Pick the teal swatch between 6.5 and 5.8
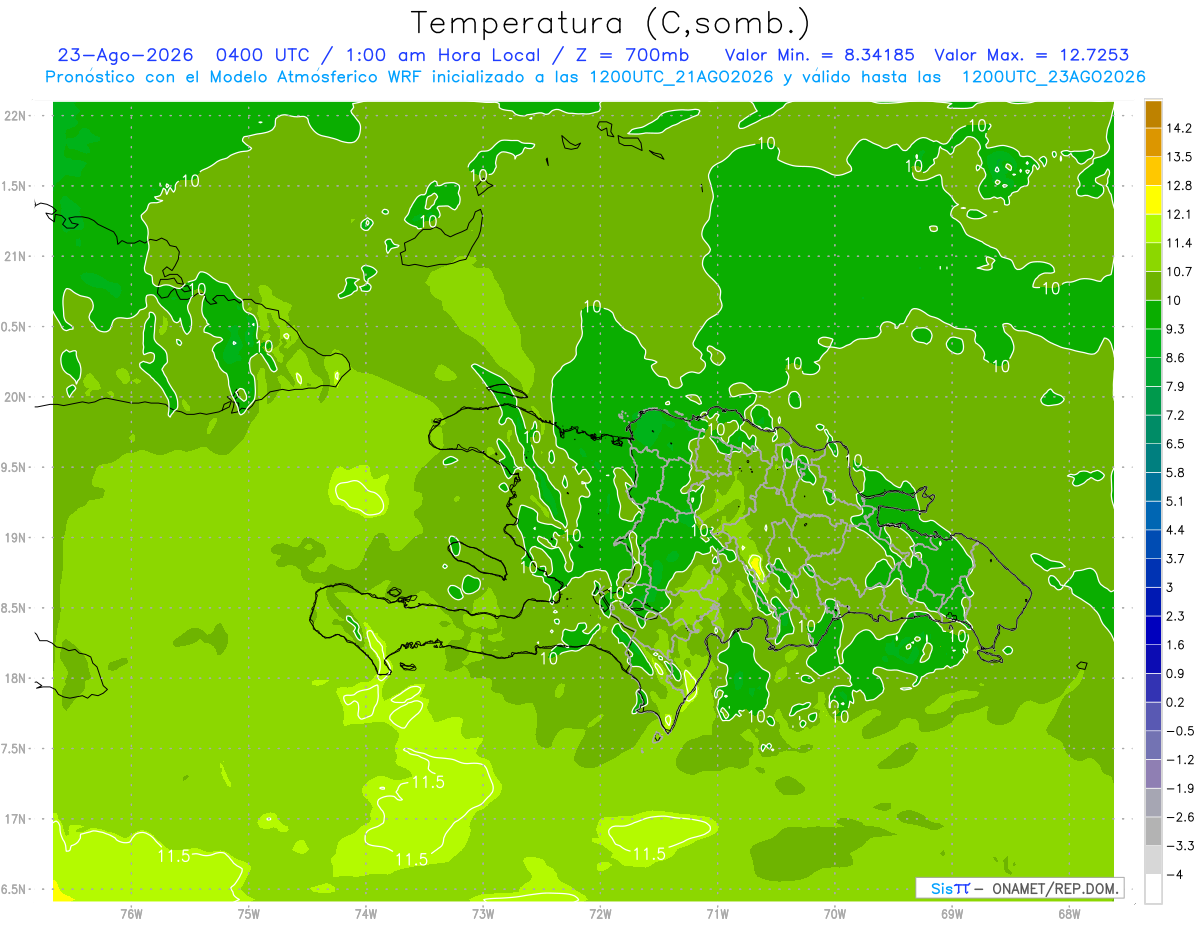This screenshot has width=1200, height=927. (1153, 458)
